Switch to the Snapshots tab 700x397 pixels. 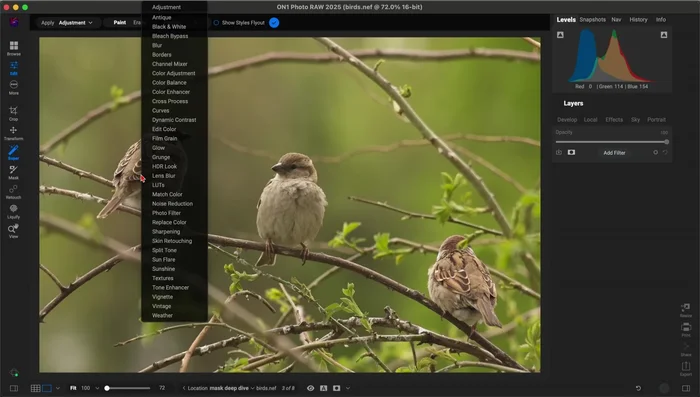click(x=592, y=20)
